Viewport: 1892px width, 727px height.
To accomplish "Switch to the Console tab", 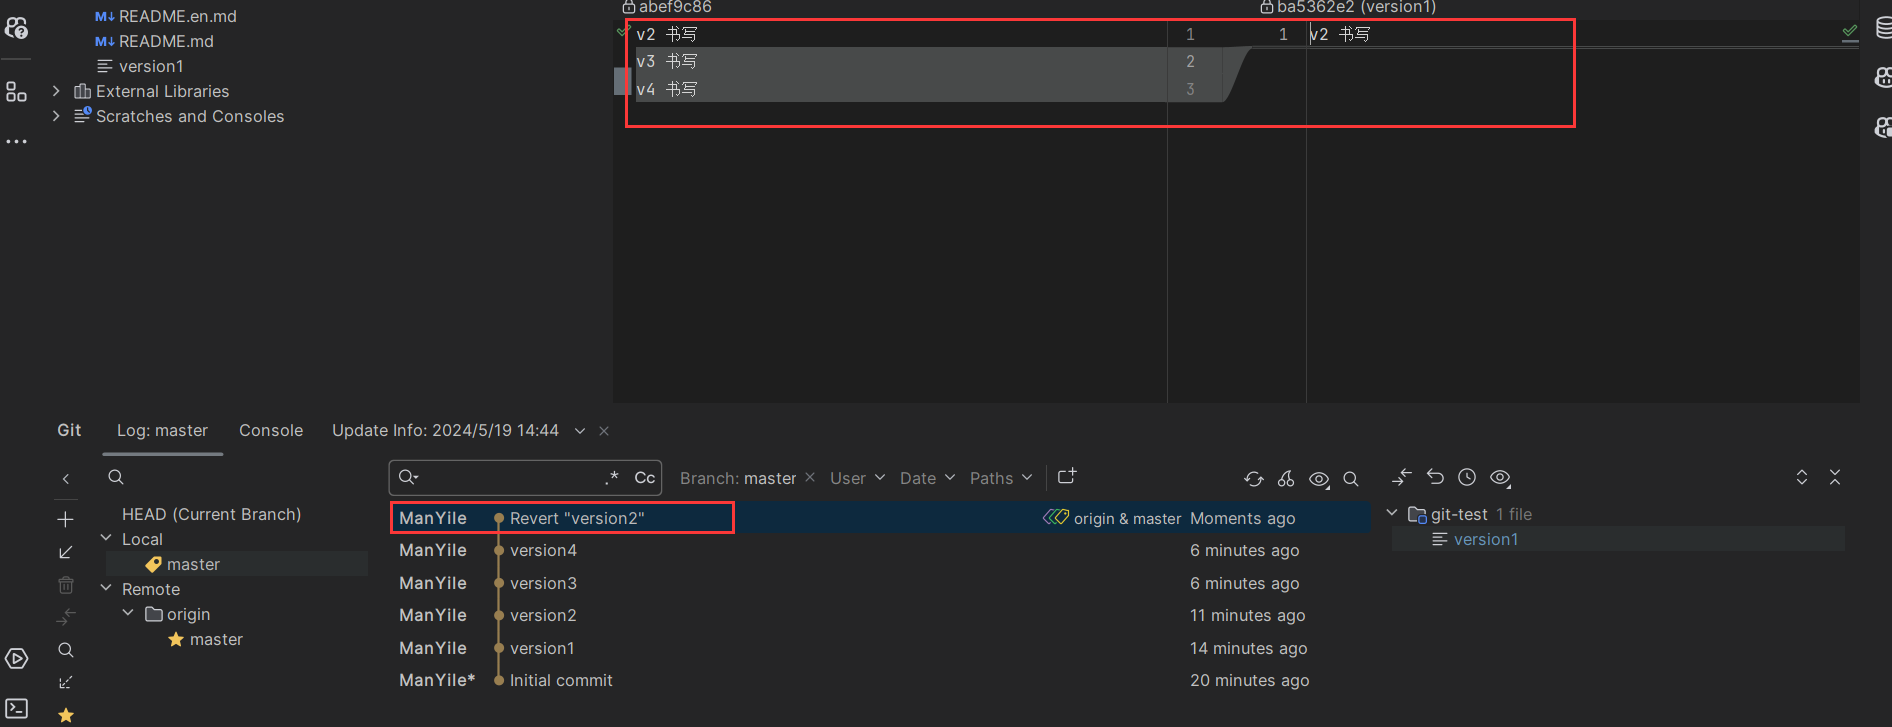I will [x=271, y=430].
